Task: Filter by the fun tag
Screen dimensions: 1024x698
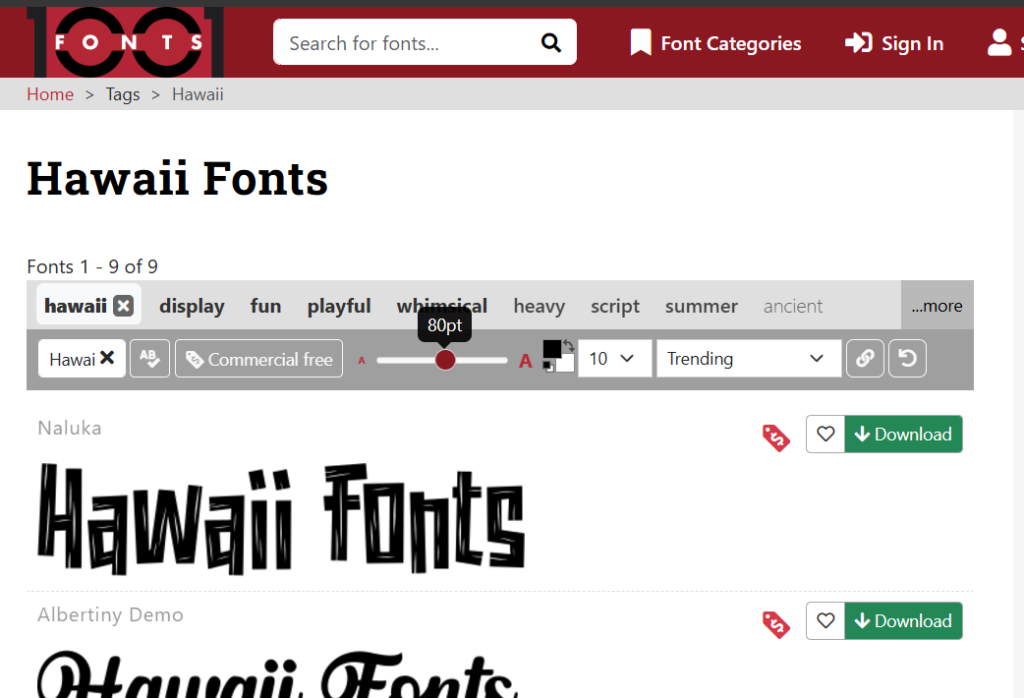Action: coord(265,306)
